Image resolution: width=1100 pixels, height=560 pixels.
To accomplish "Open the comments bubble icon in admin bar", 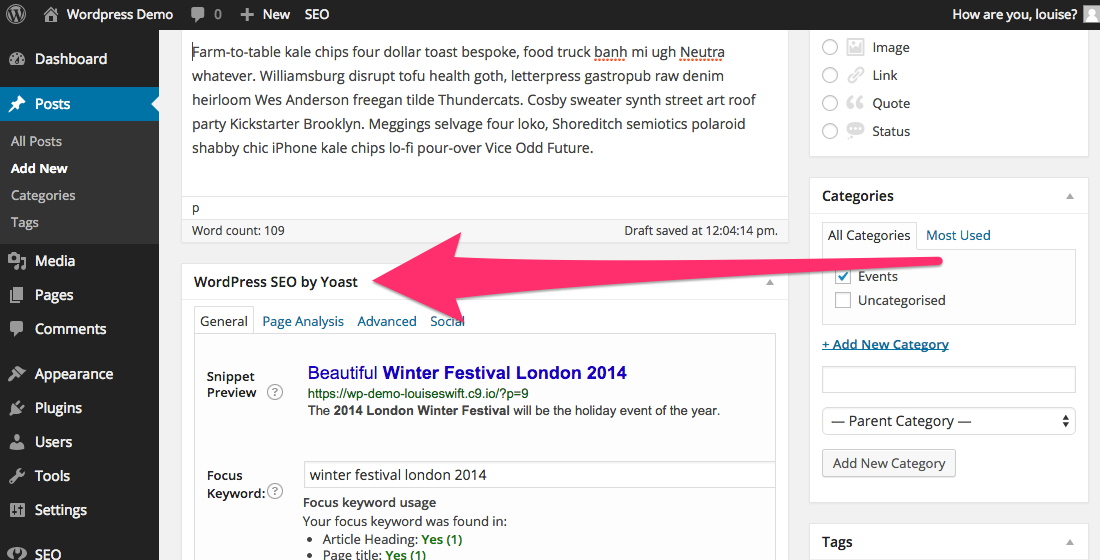I will (x=198, y=14).
